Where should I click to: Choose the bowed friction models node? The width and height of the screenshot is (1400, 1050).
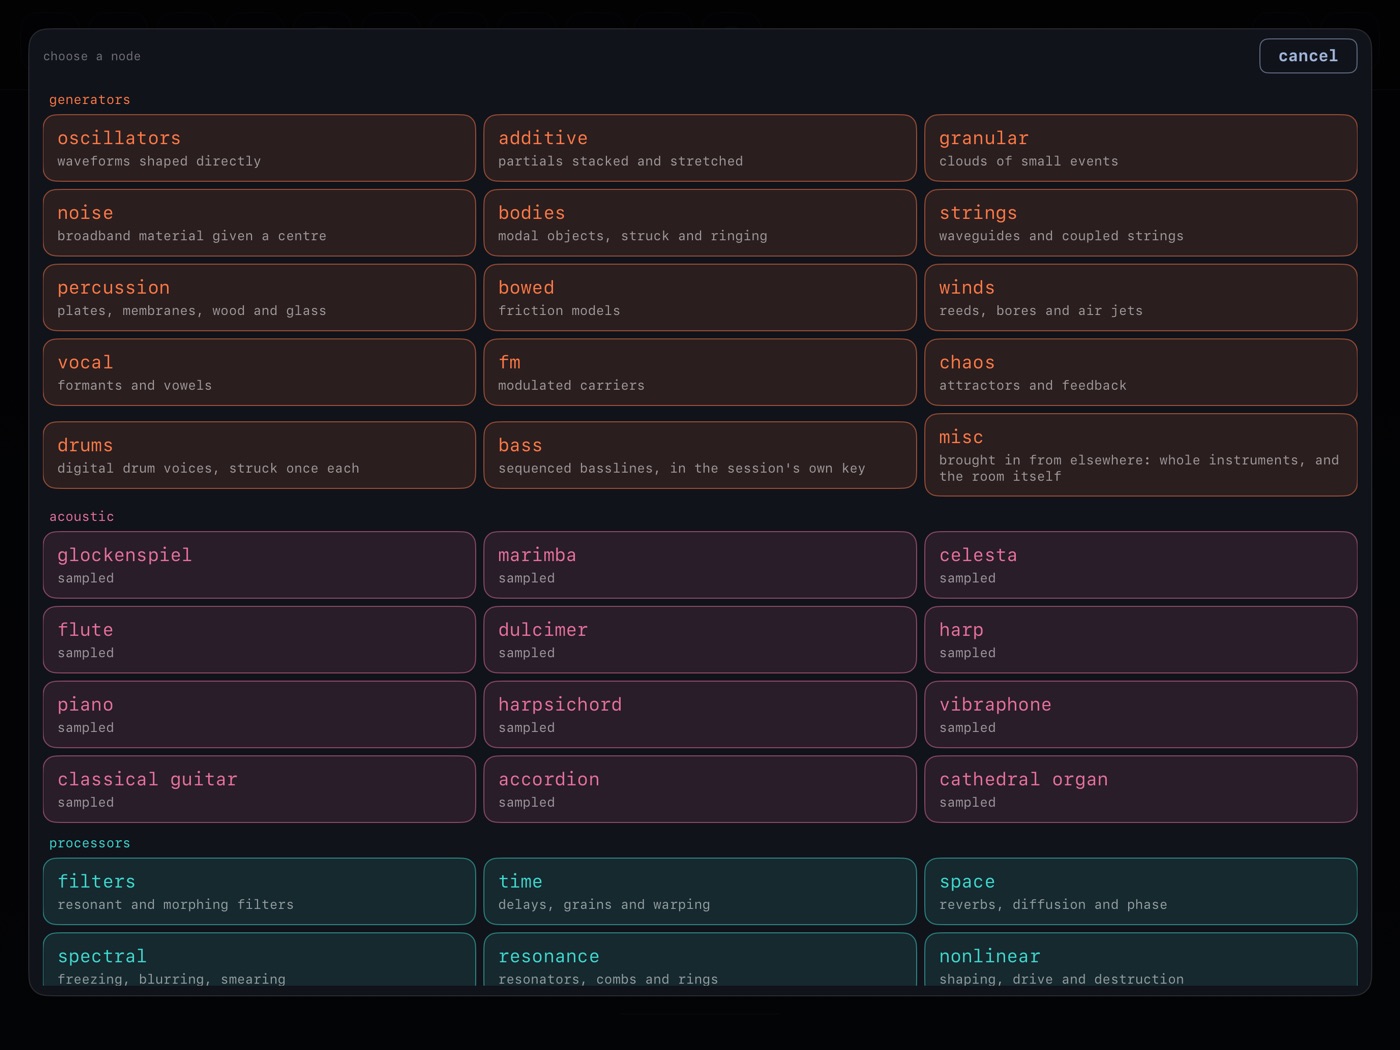700,297
